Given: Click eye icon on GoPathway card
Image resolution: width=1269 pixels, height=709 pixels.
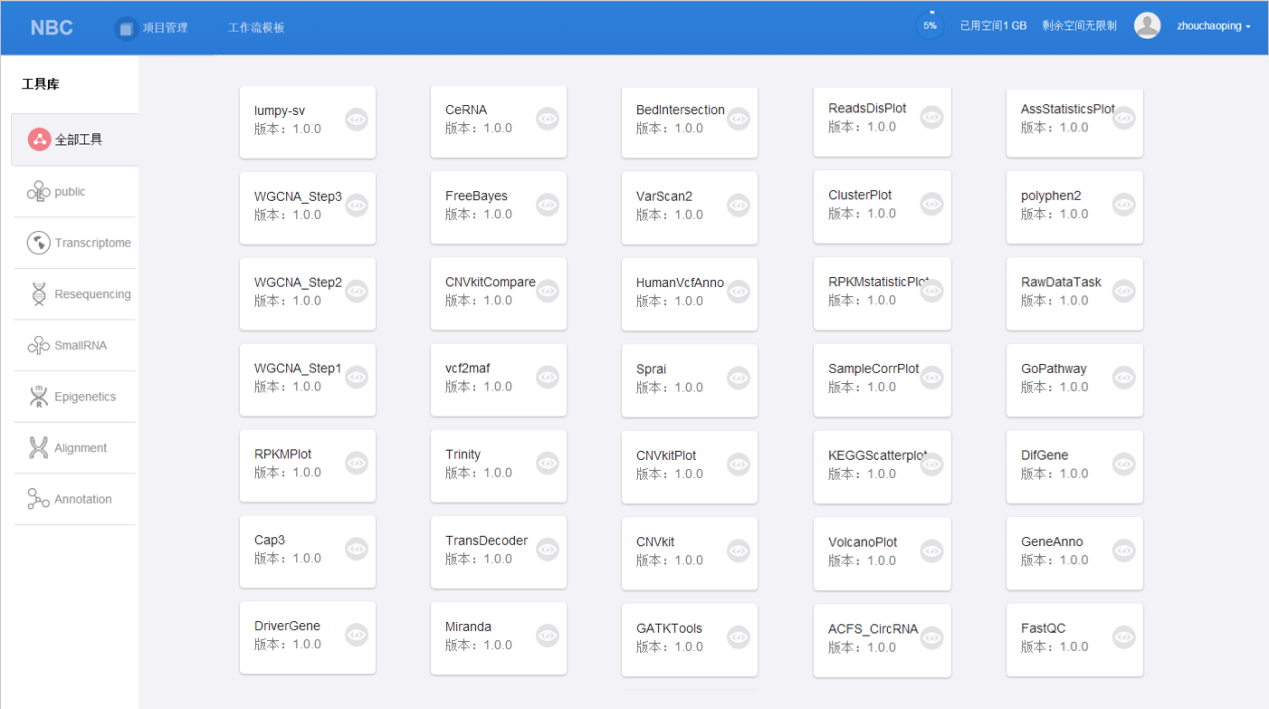Looking at the screenshot, I should click(x=1123, y=377).
